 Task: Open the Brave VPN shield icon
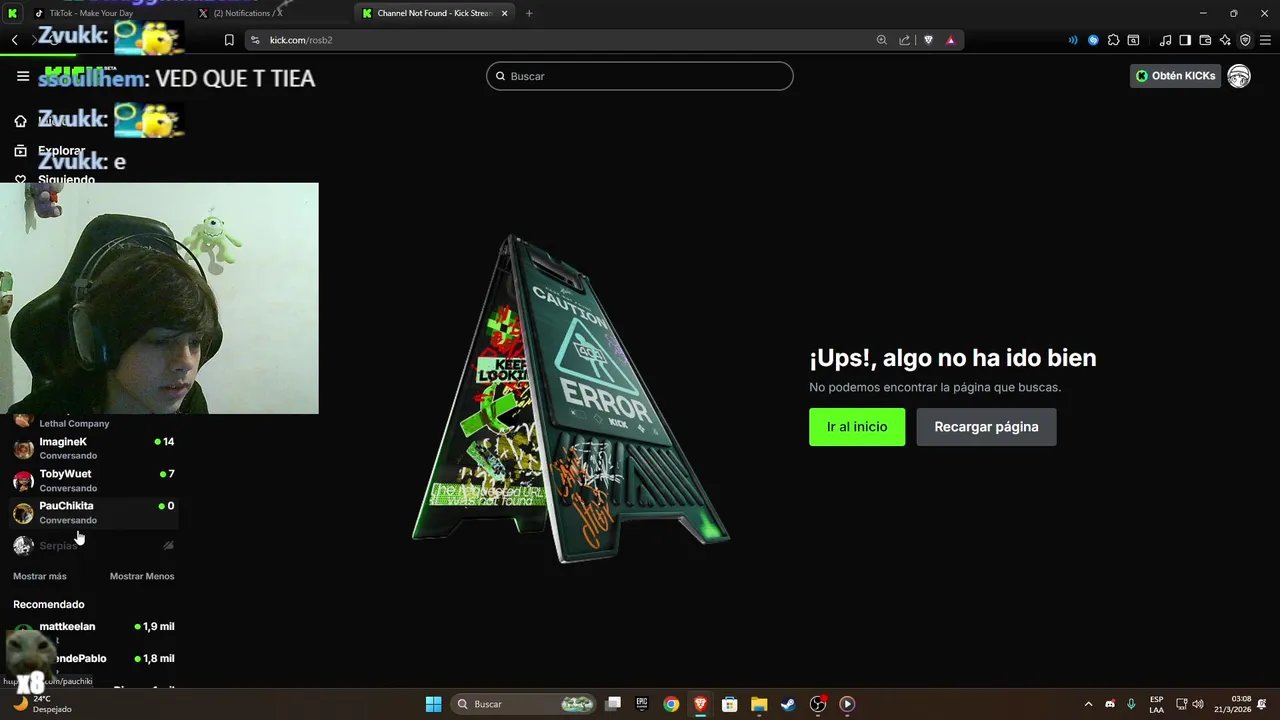[1245, 40]
